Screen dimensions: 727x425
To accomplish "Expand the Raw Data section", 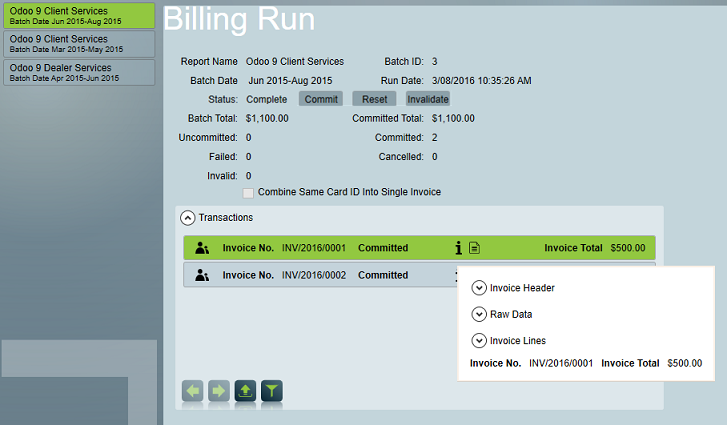I will click(479, 314).
